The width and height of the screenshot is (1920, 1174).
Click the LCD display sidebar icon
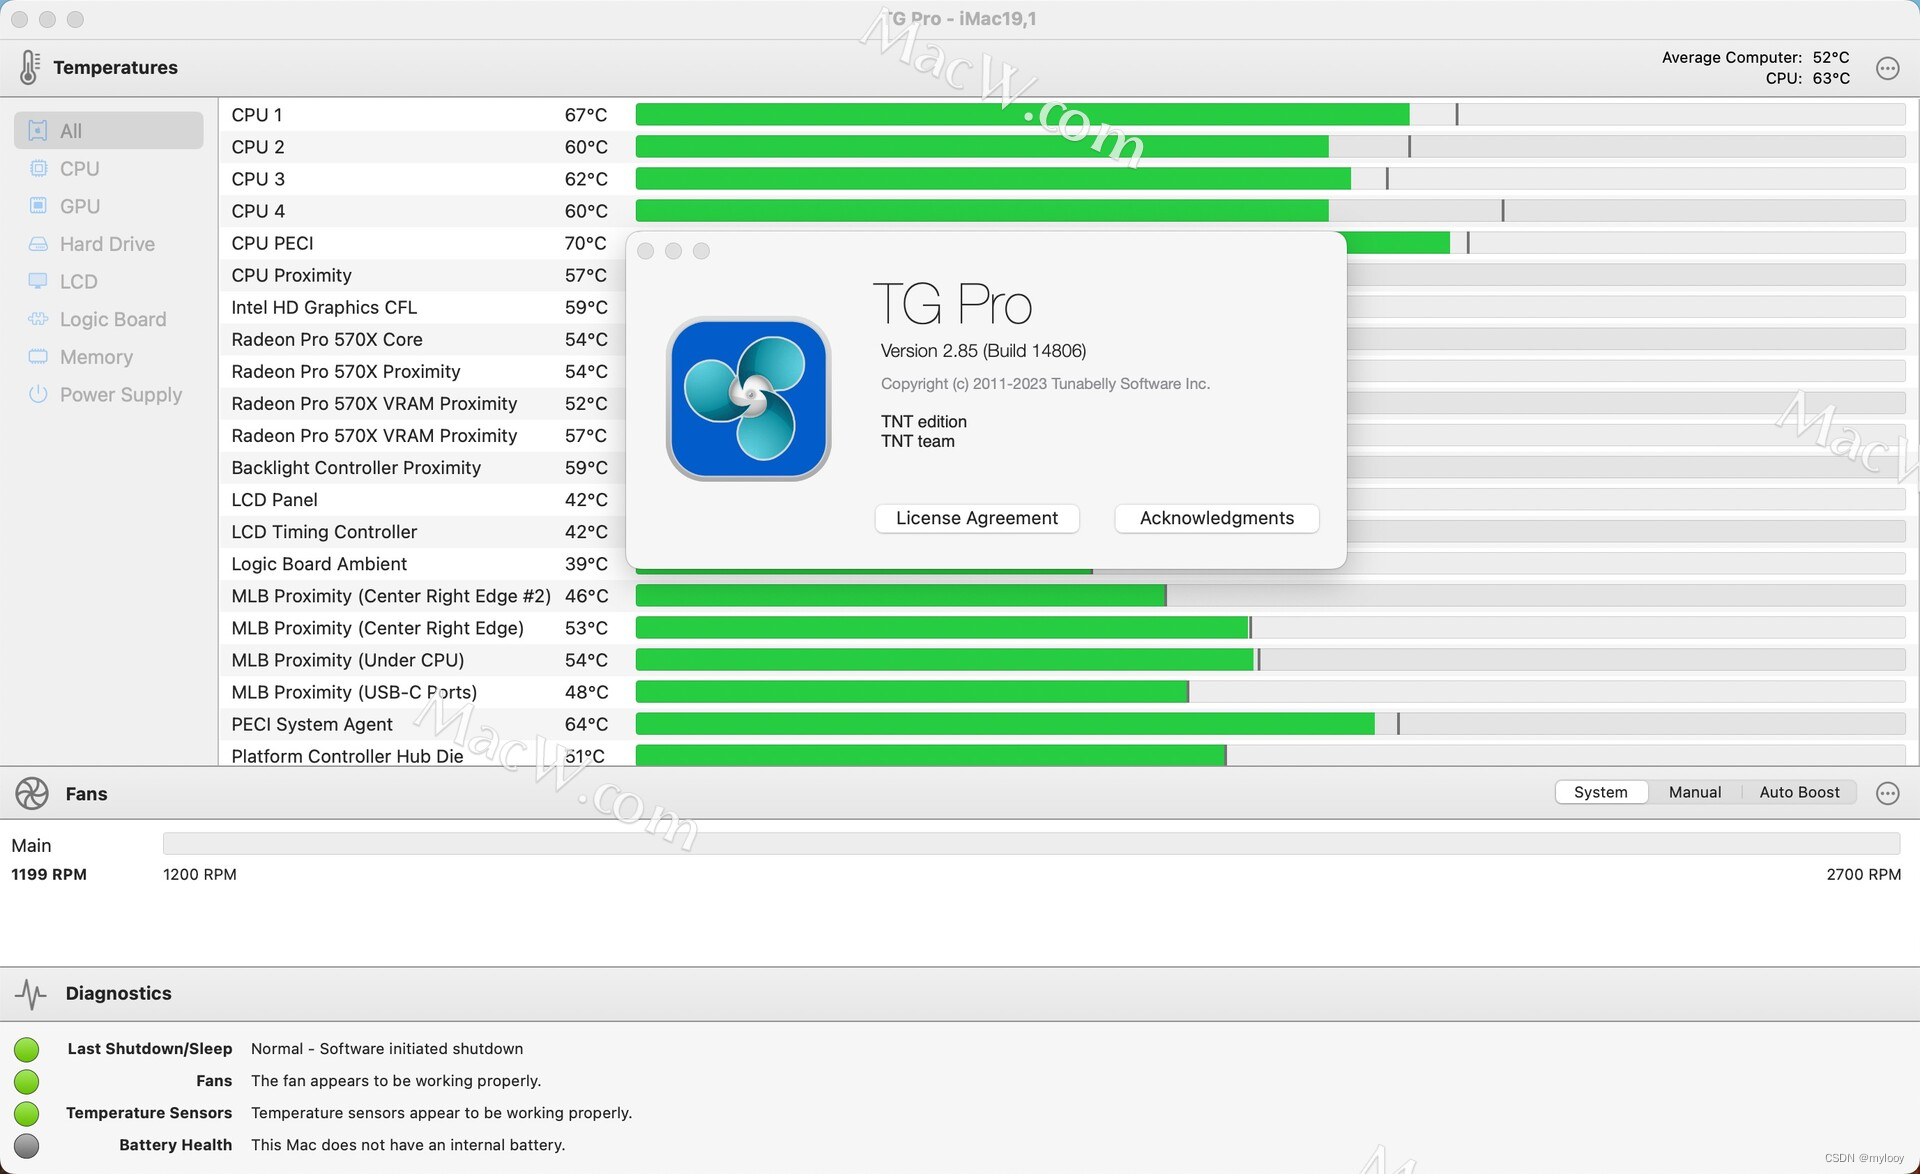38,281
